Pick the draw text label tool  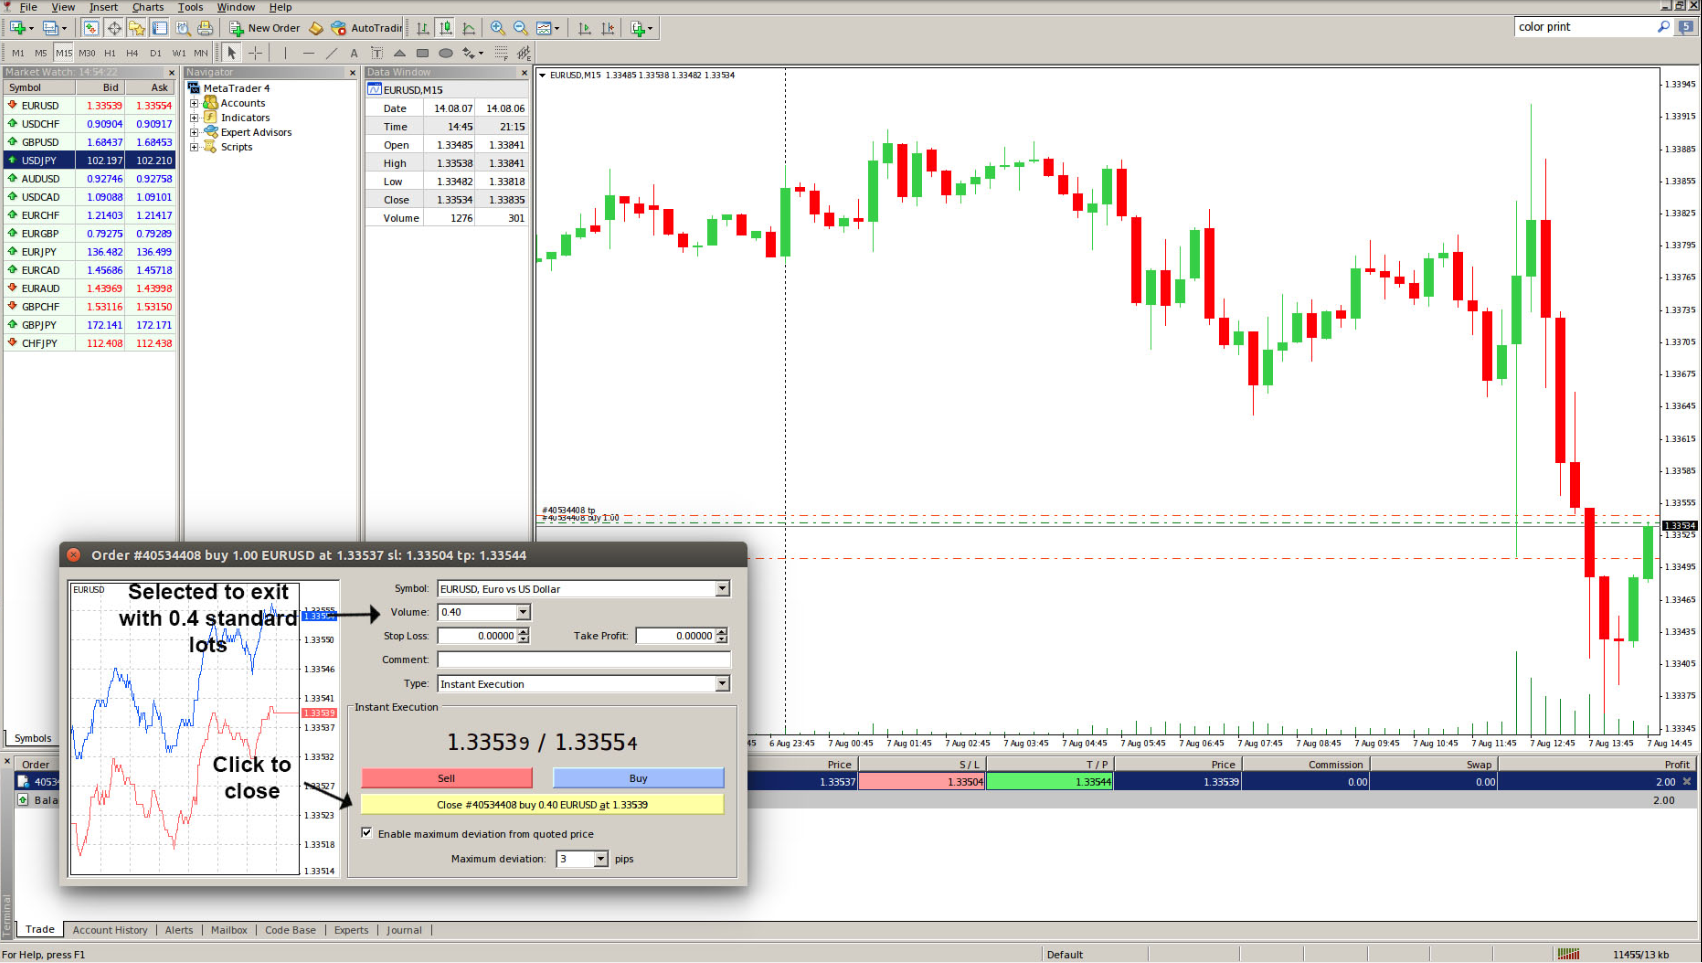pyautogui.click(x=376, y=53)
